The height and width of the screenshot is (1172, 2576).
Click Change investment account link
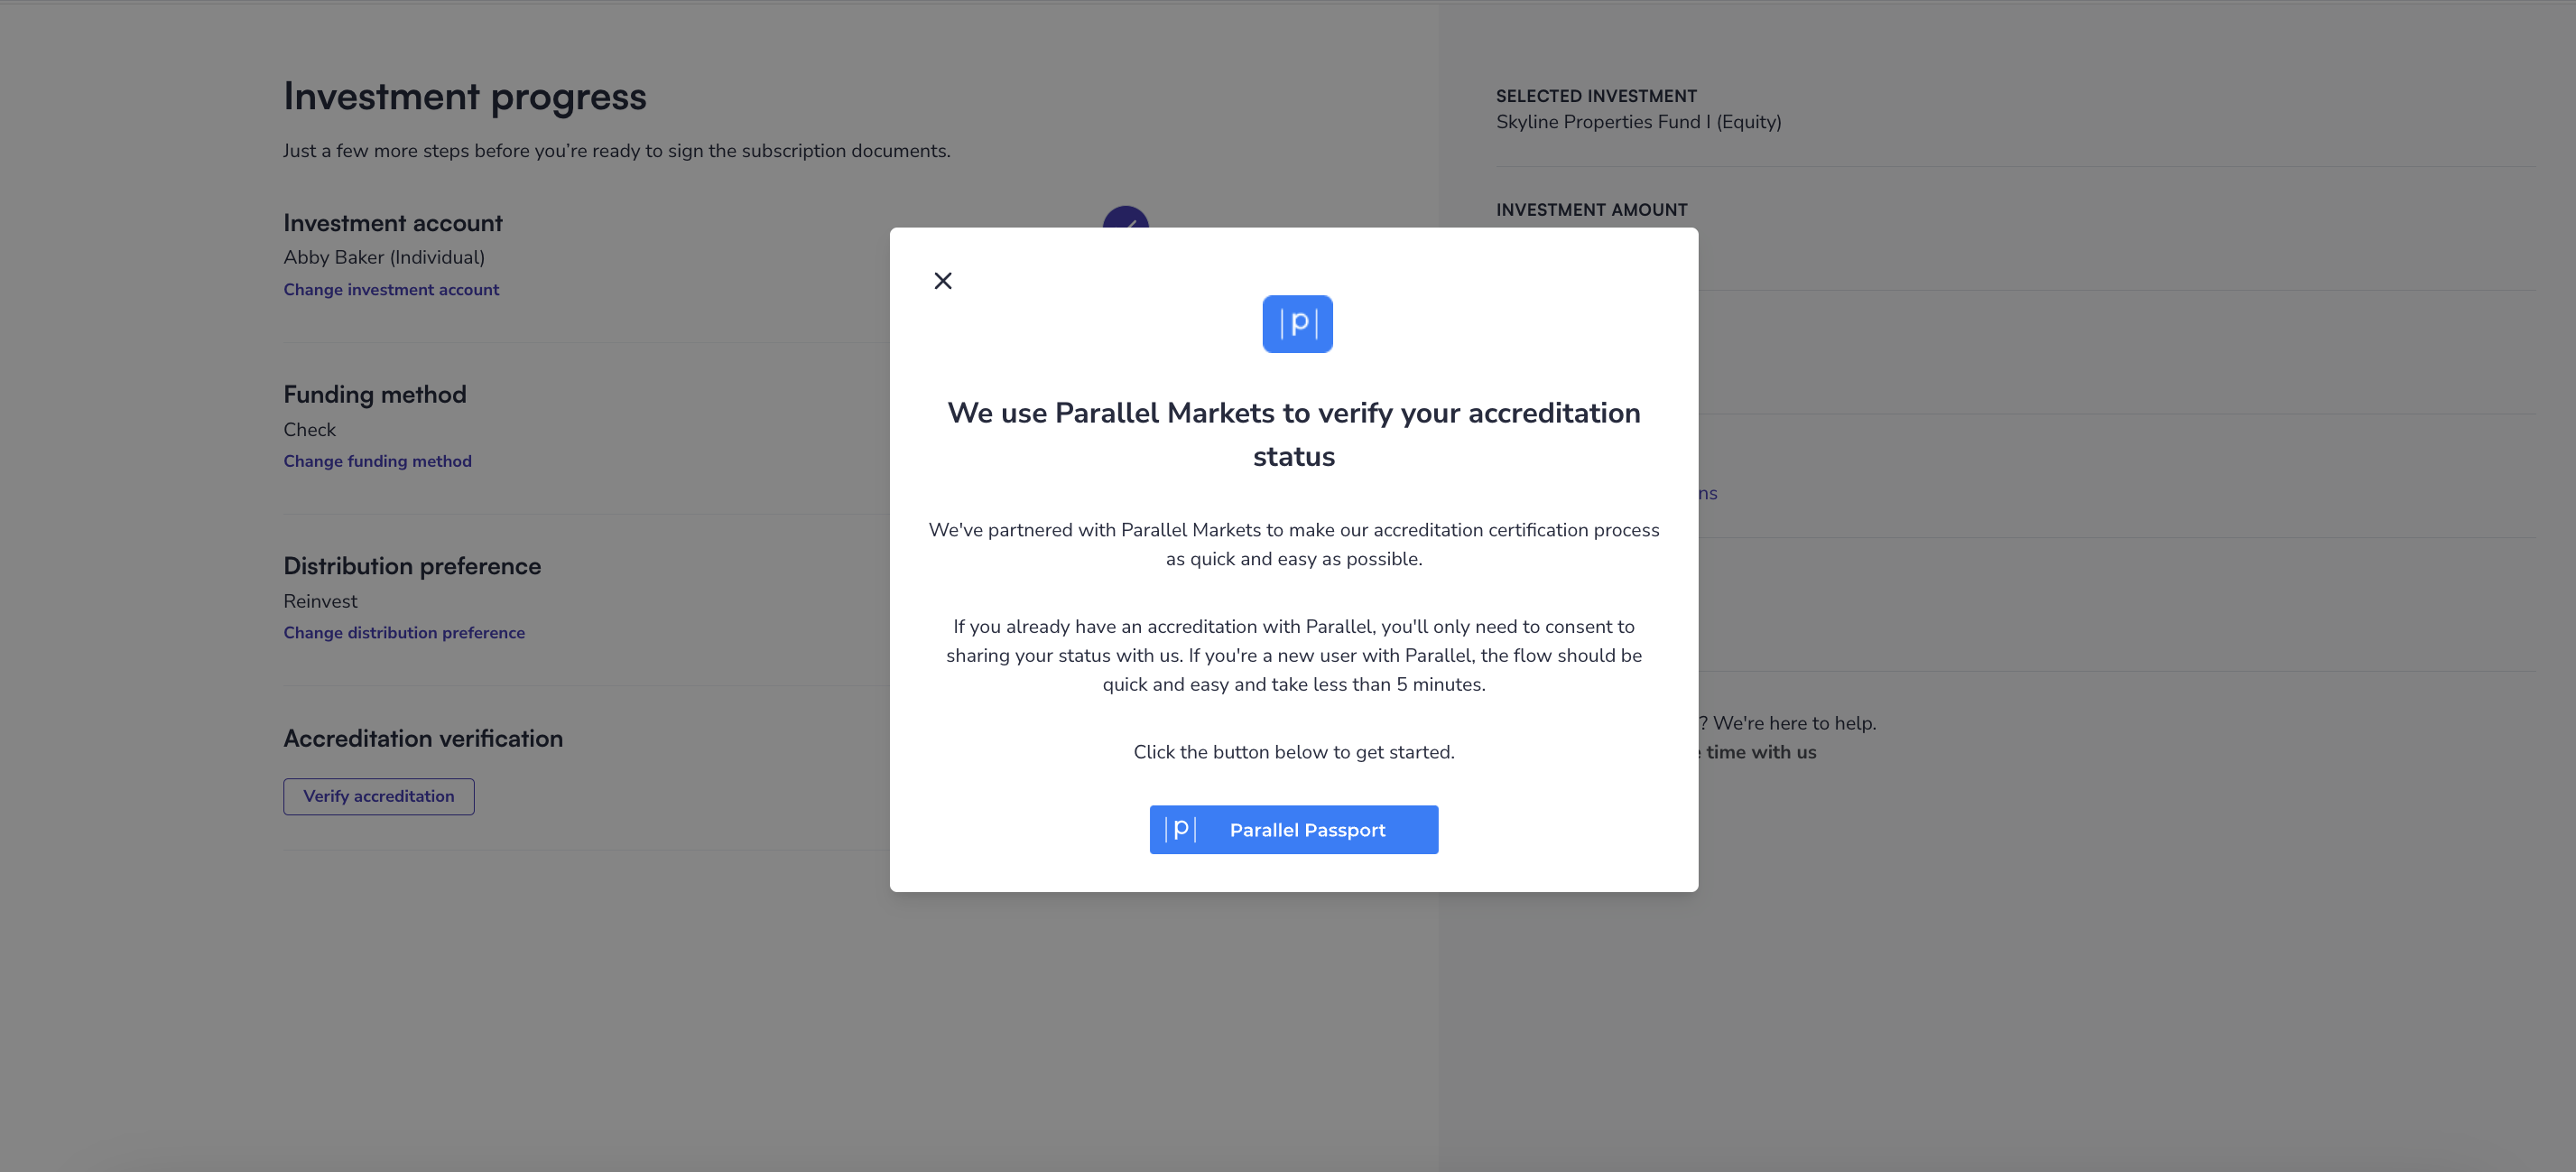pos(391,290)
